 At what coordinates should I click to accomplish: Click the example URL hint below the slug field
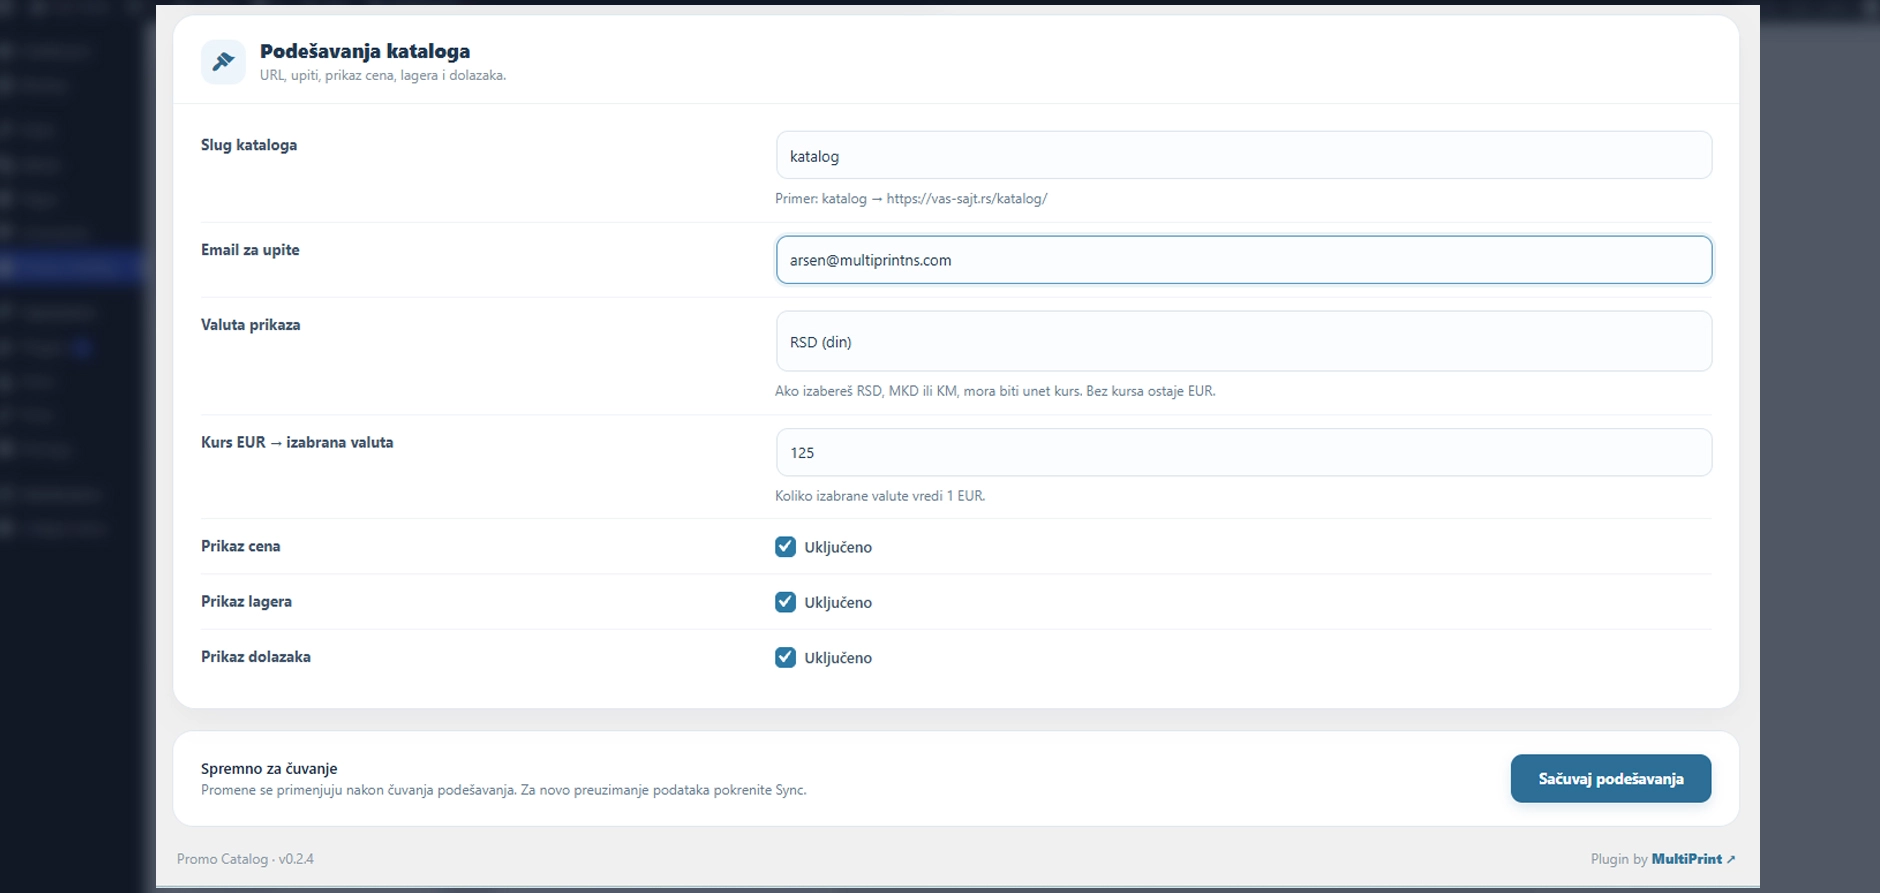pos(911,199)
